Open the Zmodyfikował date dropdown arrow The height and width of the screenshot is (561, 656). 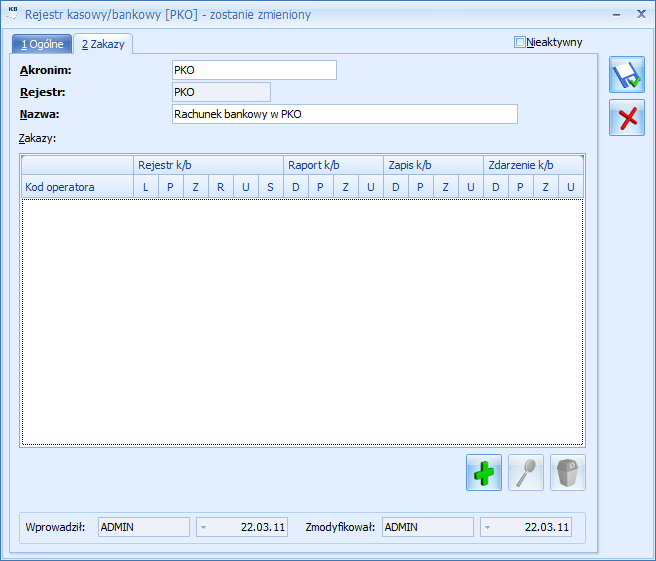(487, 527)
